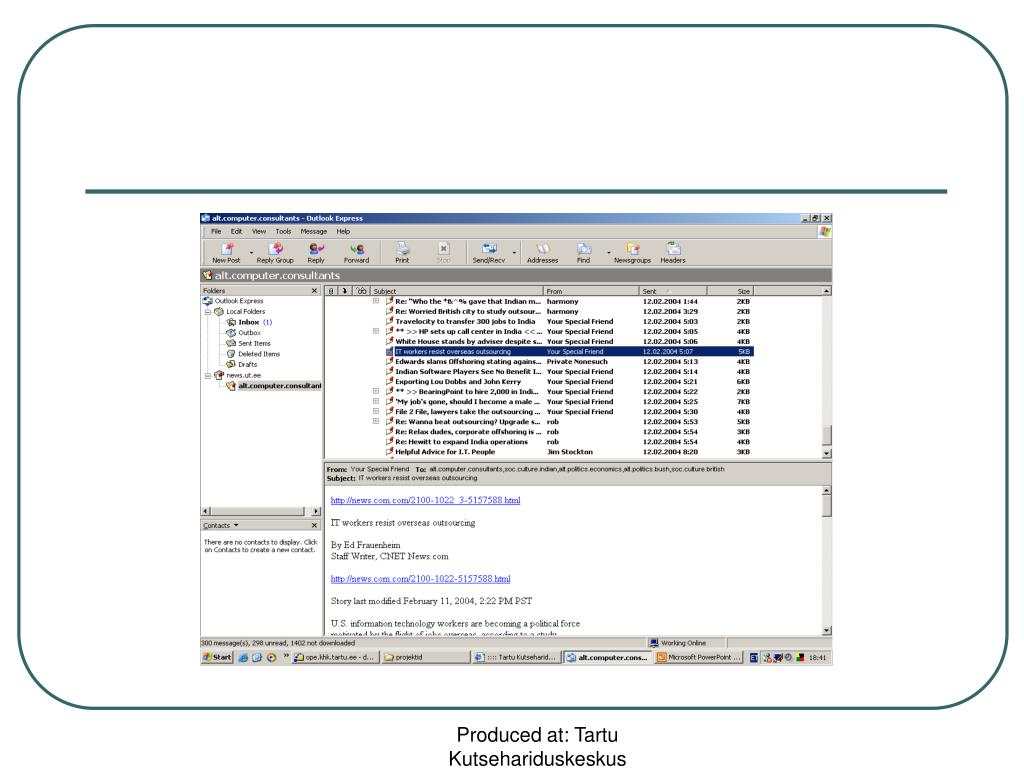1024x768 pixels.
Task: Click the Windows Start button
Action: pyautogui.click(x=217, y=657)
